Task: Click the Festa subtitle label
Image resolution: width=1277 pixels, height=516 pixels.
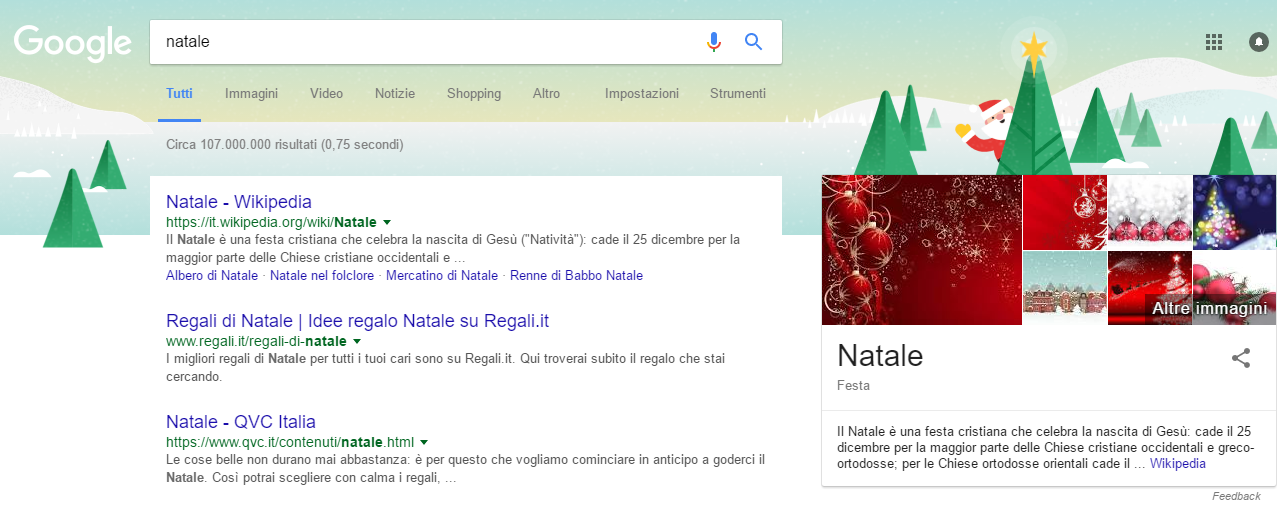Action: click(x=853, y=385)
